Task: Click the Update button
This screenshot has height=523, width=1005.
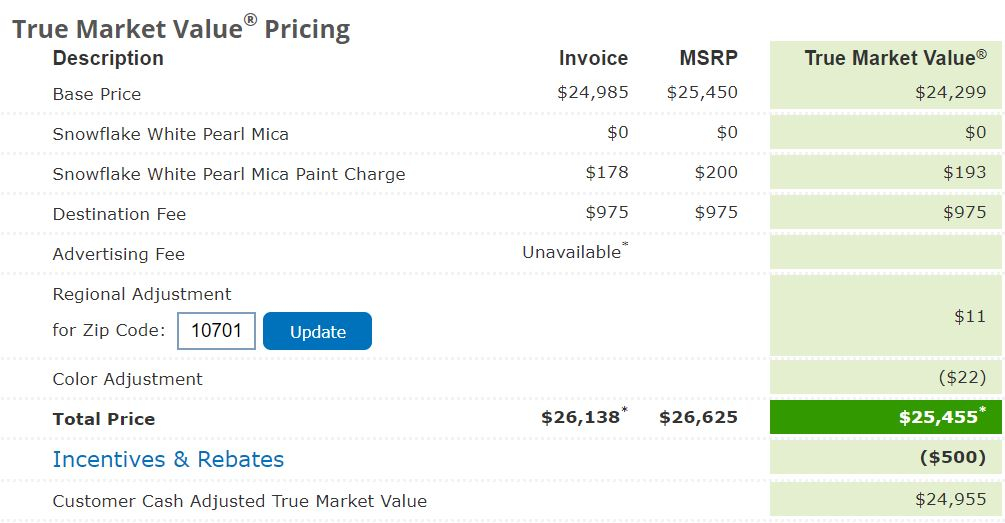Action: [x=317, y=331]
